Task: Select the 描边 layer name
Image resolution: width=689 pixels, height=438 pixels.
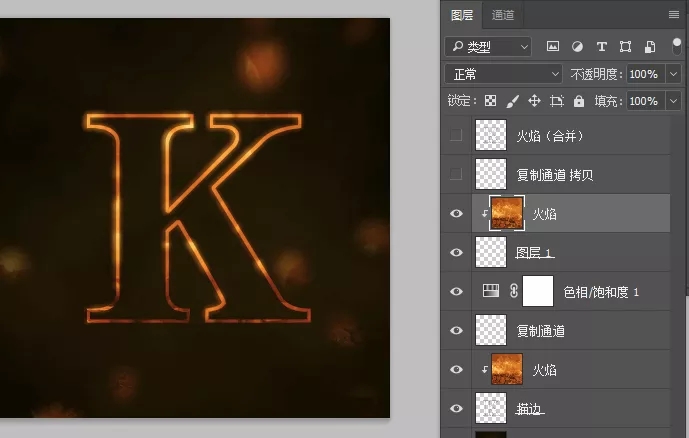Action: pos(530,409)
